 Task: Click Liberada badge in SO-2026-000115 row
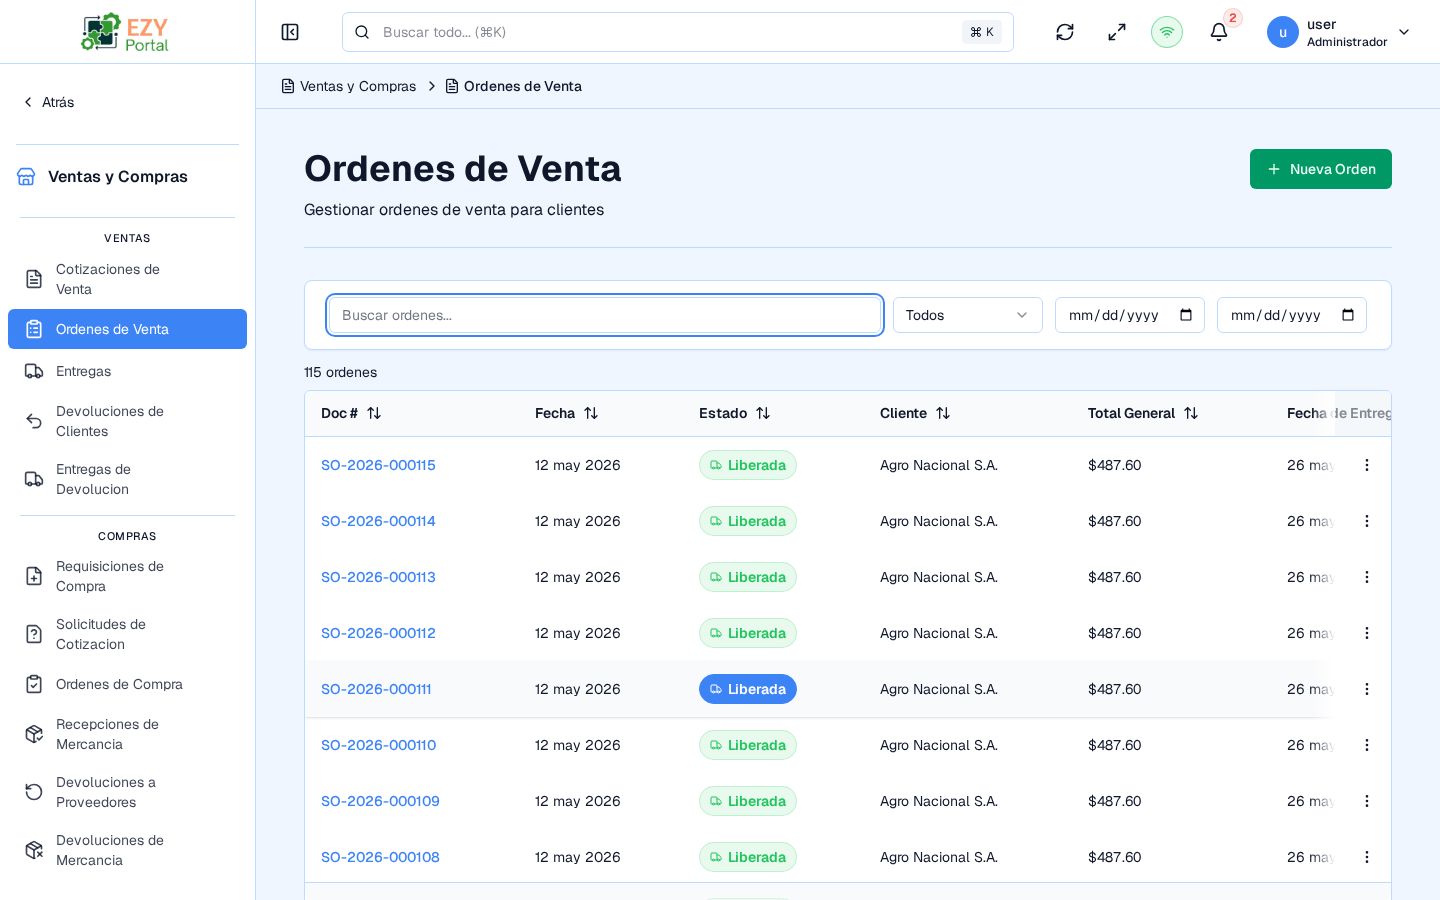coord(748,465)
